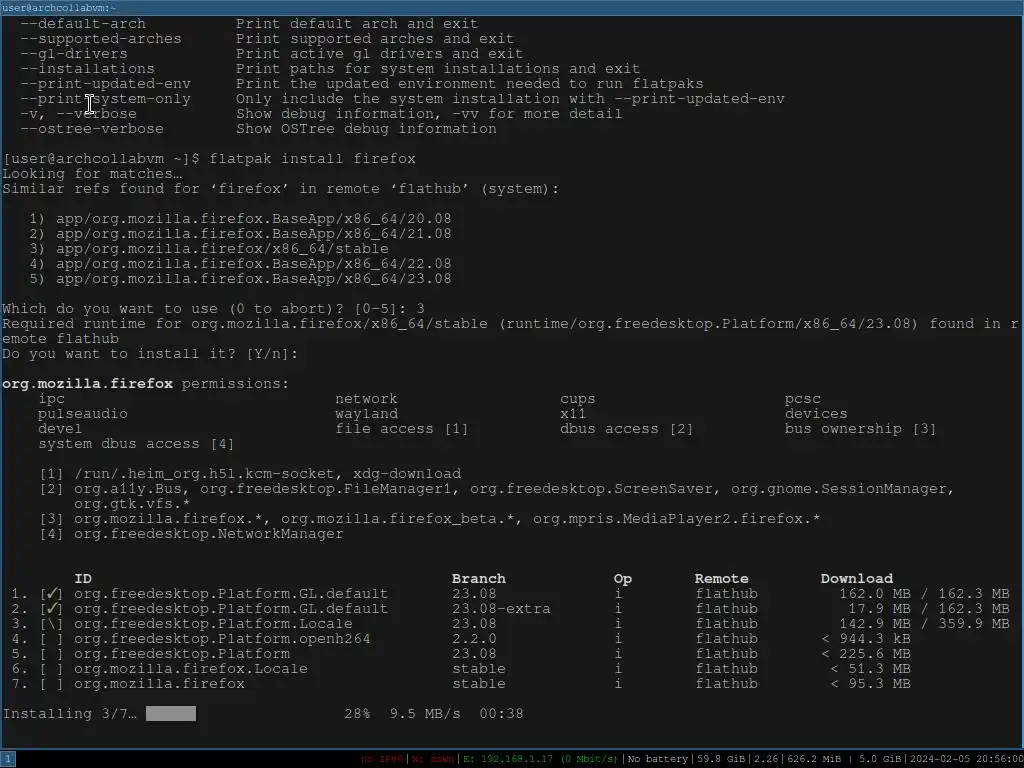This screenshot has width=1024, height=768.
Task: Click the 'pulseaudio' permission
Action: tap(83, 414)
